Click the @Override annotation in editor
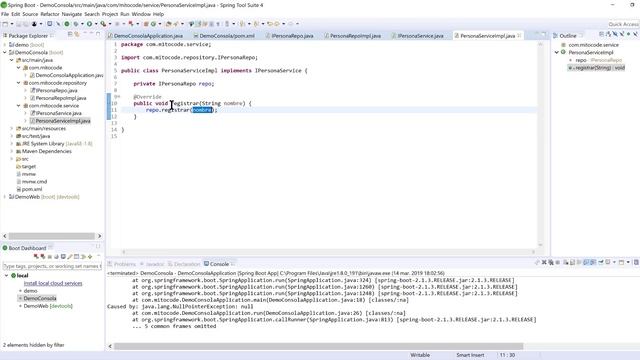 pos(147,97)
